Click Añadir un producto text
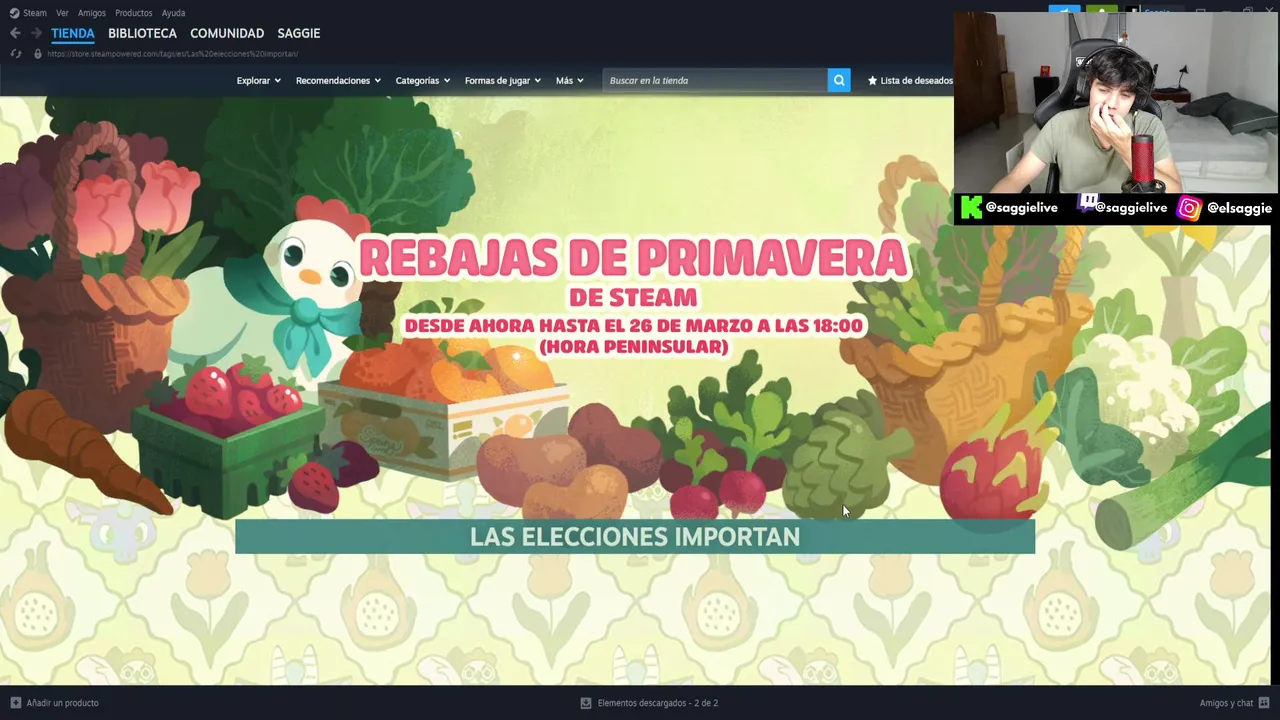 pyautogui.click(x=63, y=703)
